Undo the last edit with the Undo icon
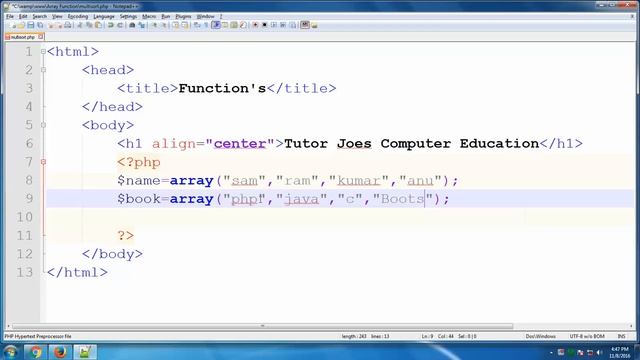 (110, 25)
